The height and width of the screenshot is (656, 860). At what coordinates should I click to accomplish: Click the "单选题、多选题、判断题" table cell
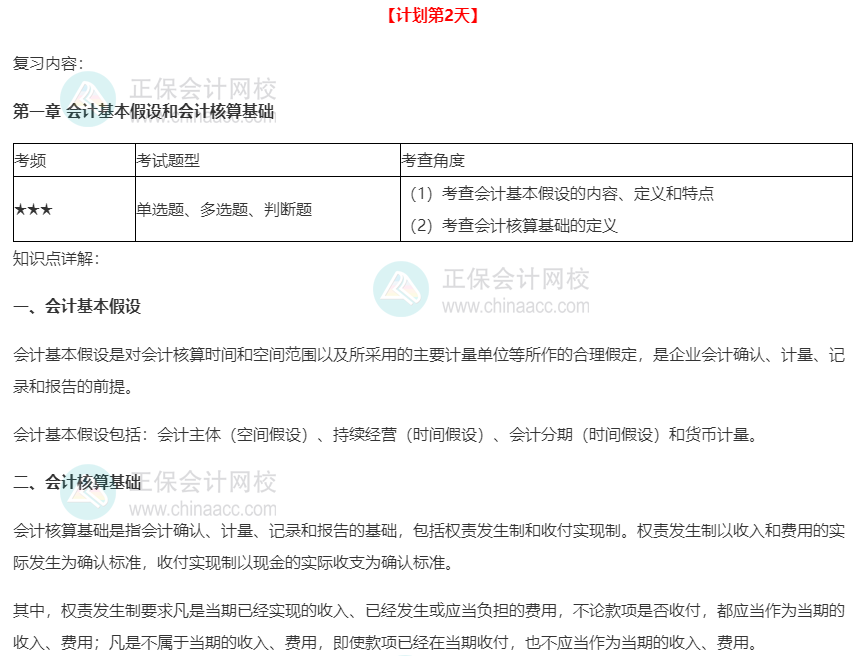click(224, 209)
